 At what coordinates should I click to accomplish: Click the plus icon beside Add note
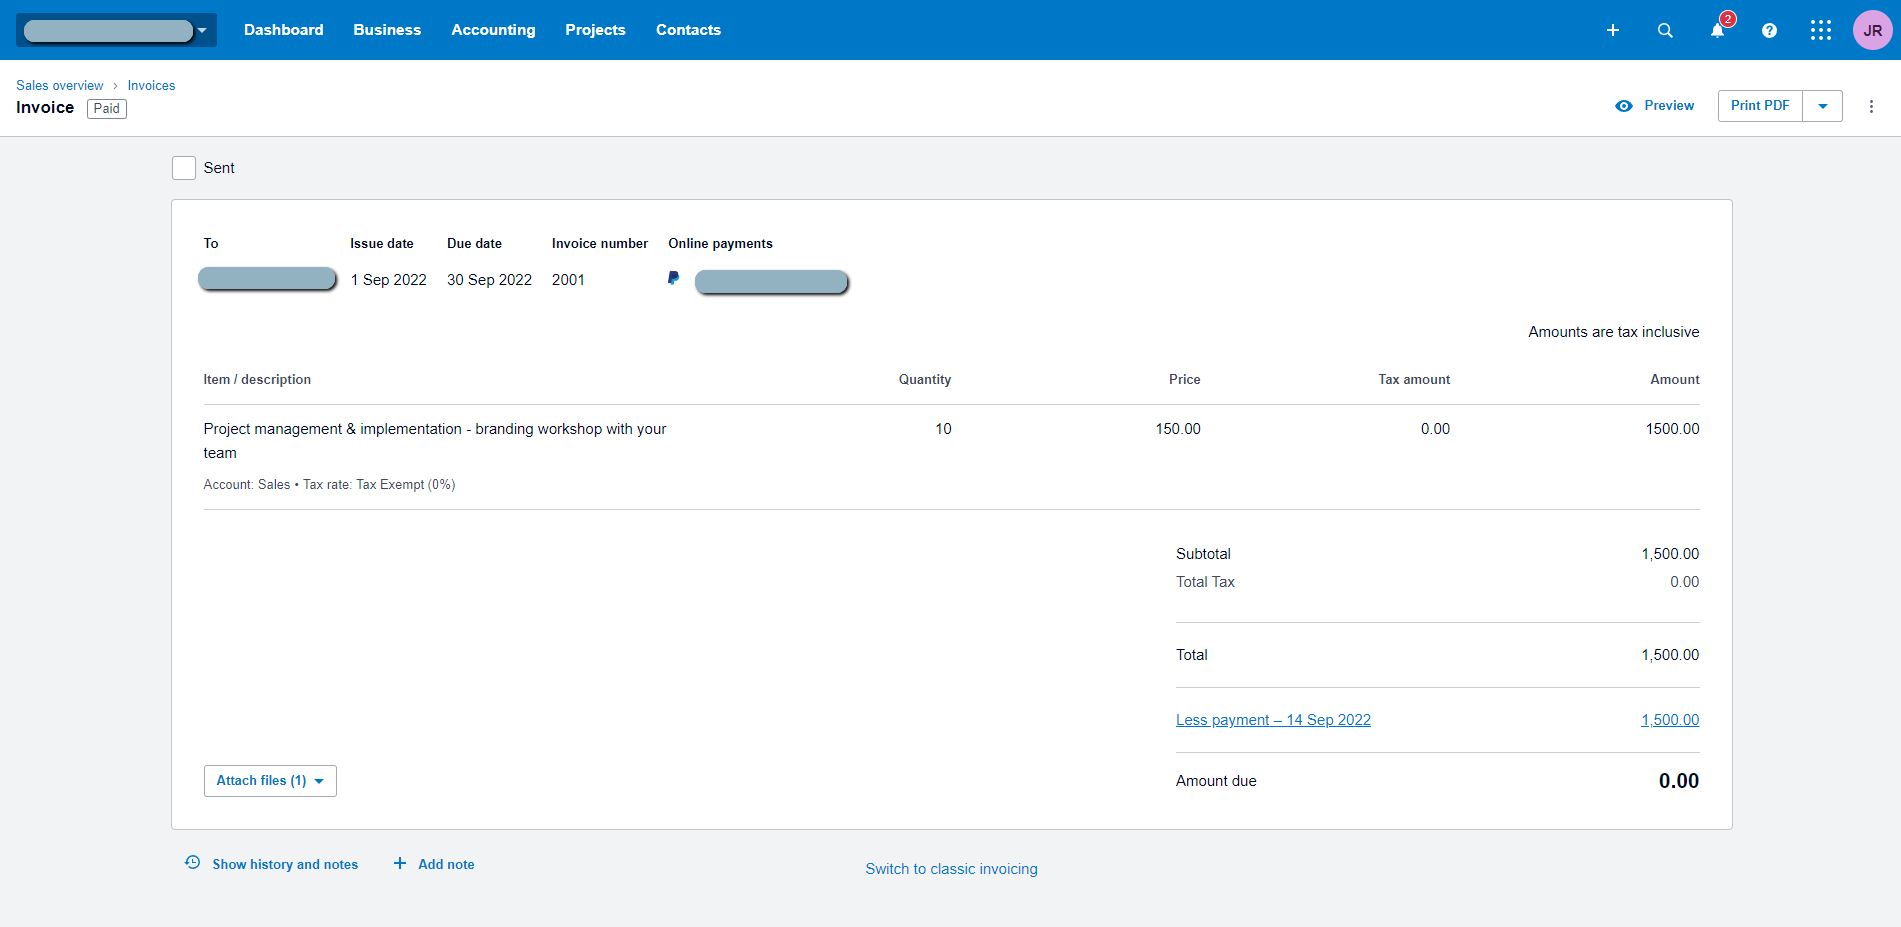[400, 863]
